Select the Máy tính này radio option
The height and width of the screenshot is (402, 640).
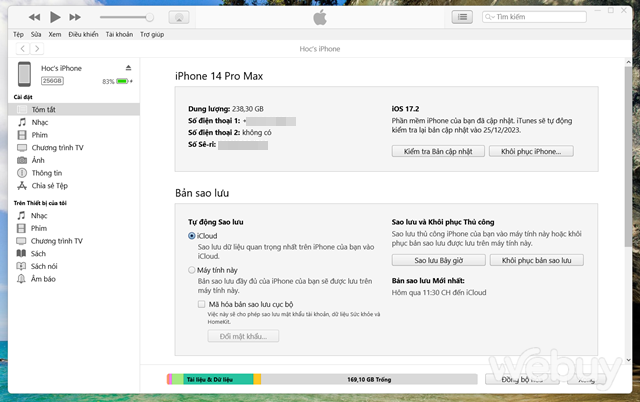192,270
